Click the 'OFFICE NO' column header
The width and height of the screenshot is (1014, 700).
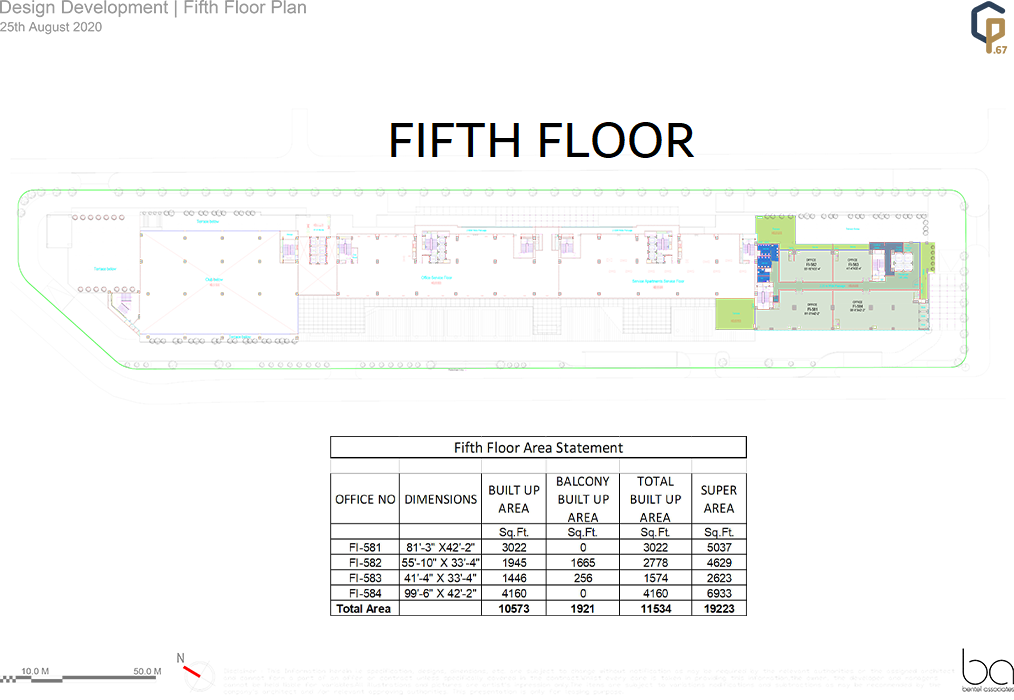click(x=365, y=499)
